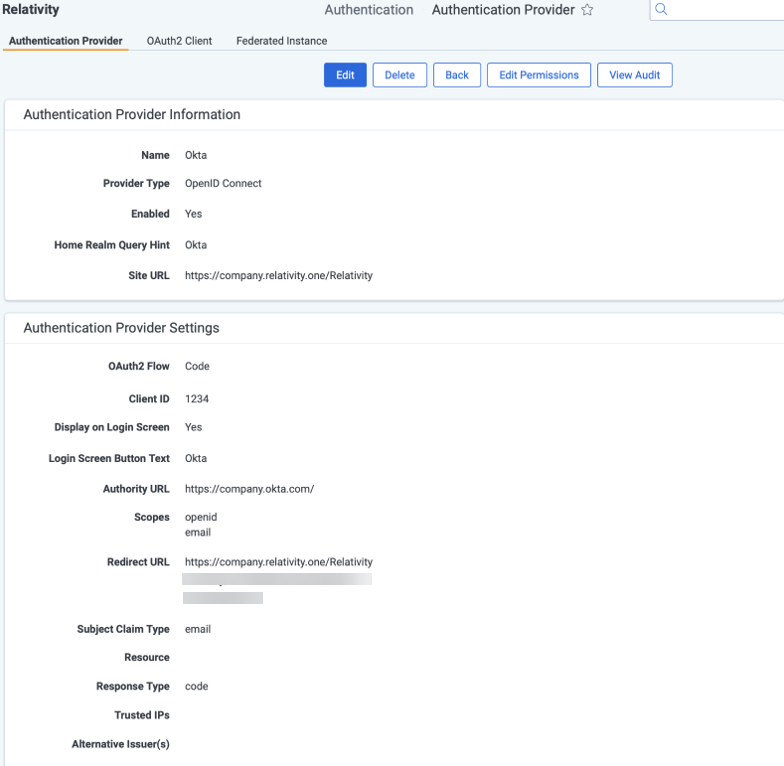
Task: Click the Relativity logo text
Action: (x=30, y=10)
